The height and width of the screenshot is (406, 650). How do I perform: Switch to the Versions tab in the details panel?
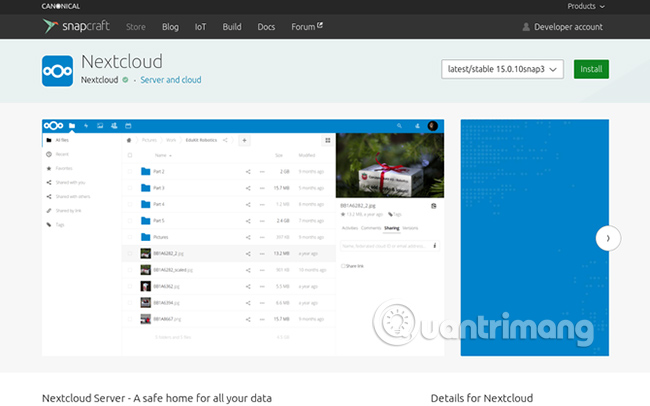click(411, 228)
